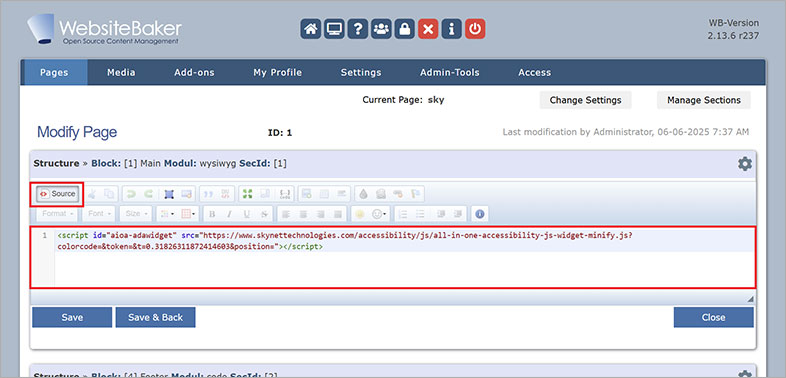Screen dimensions: 786x378
Task: Click the Save & Back button
Action: [155, 317]
